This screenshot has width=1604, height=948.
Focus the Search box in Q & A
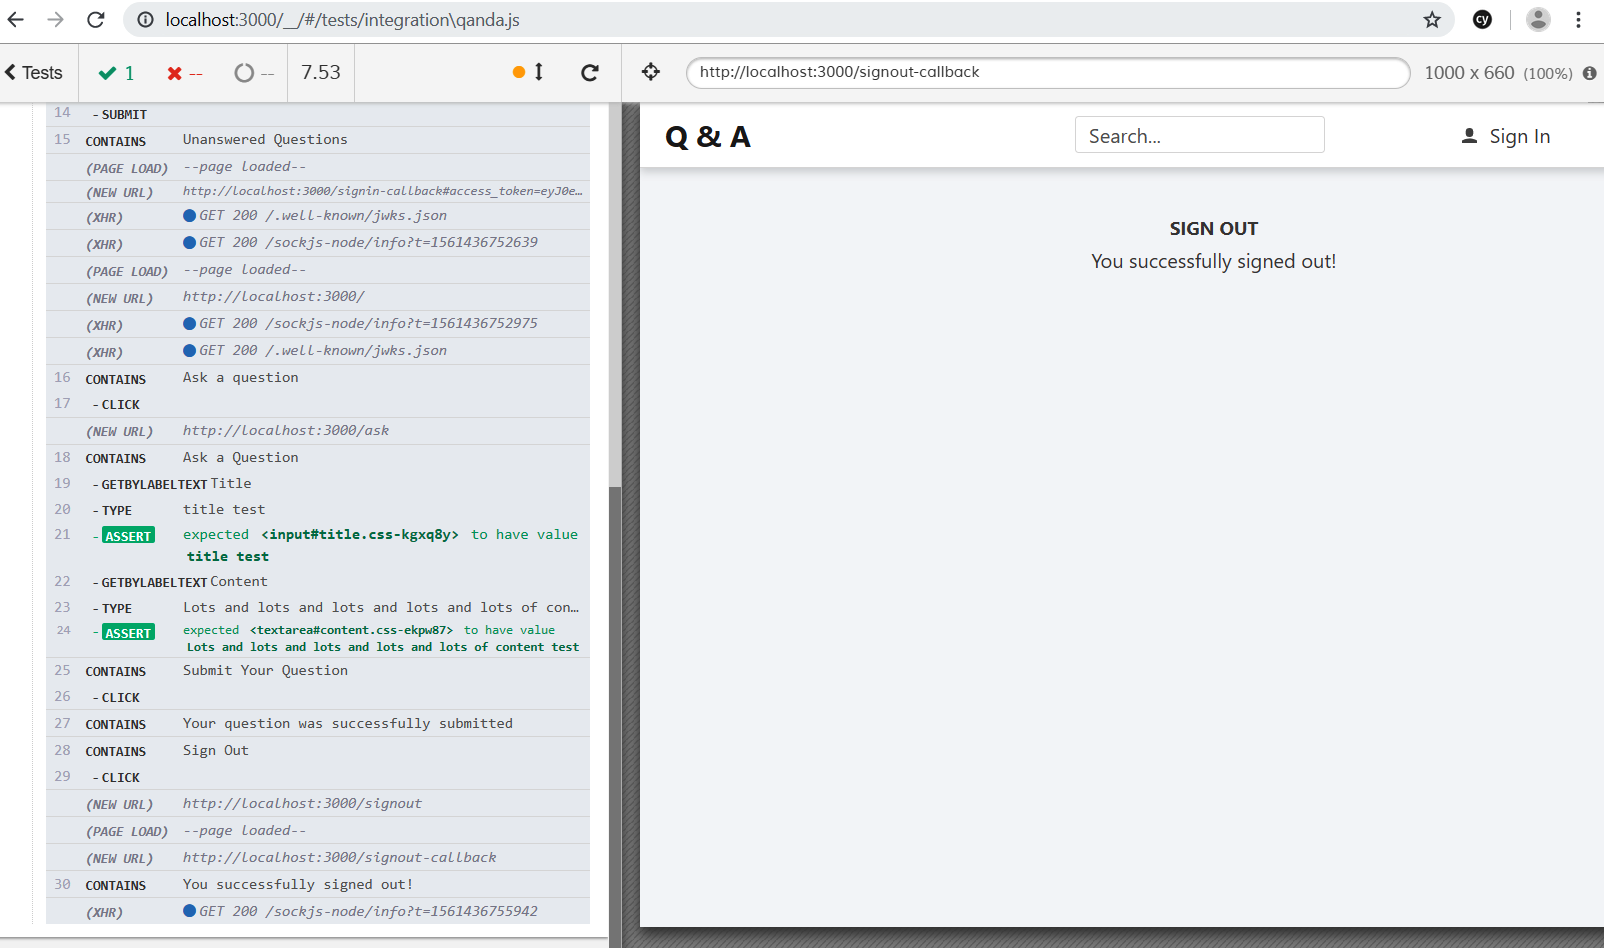tap(1199, 136)
